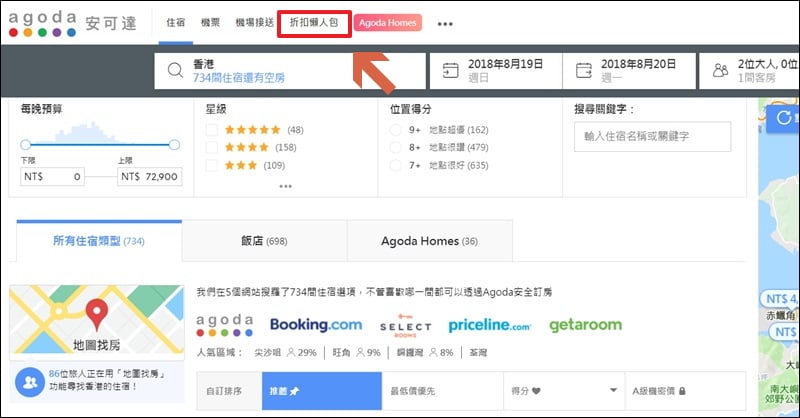Open check-in date 2018年8月19日
The height and width of the screenshot is (418, 800).
point(496,71)
